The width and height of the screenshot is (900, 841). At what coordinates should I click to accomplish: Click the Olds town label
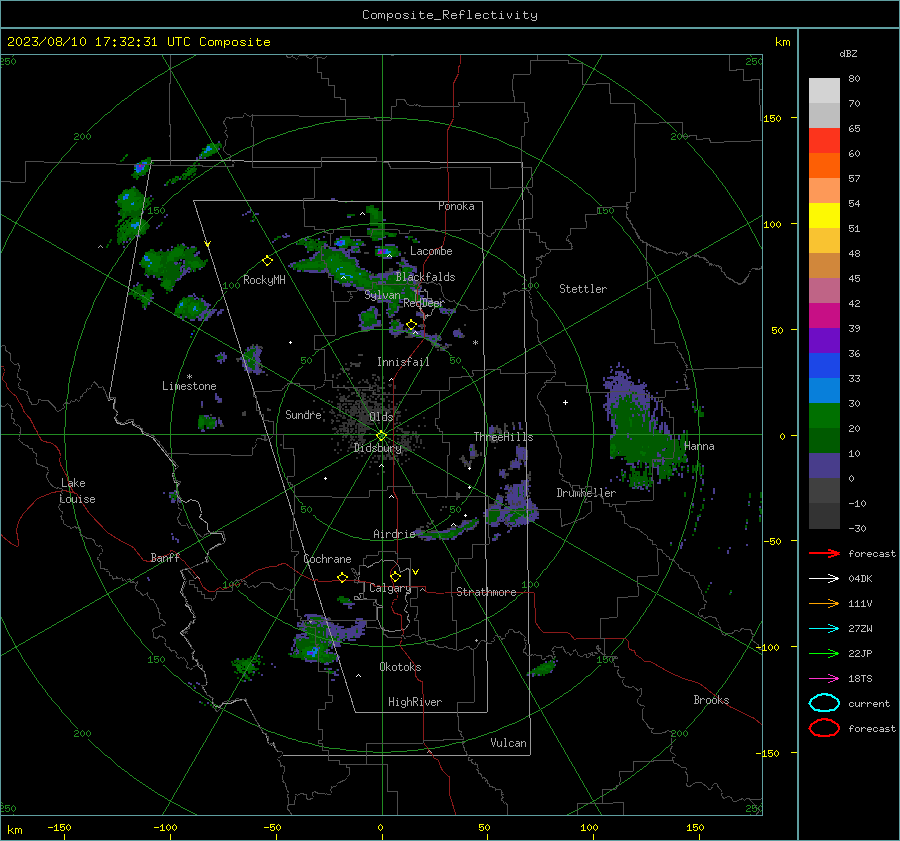coord(381,417)
